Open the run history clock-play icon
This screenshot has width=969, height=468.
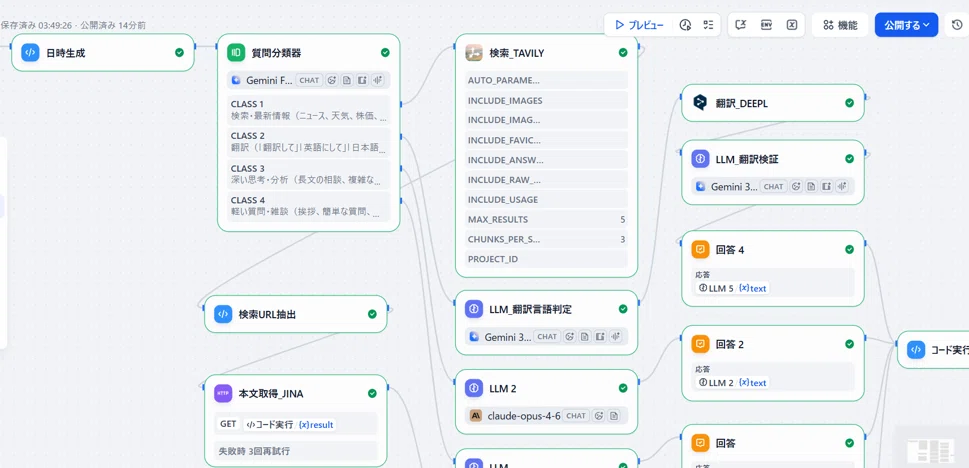(685, 25)
